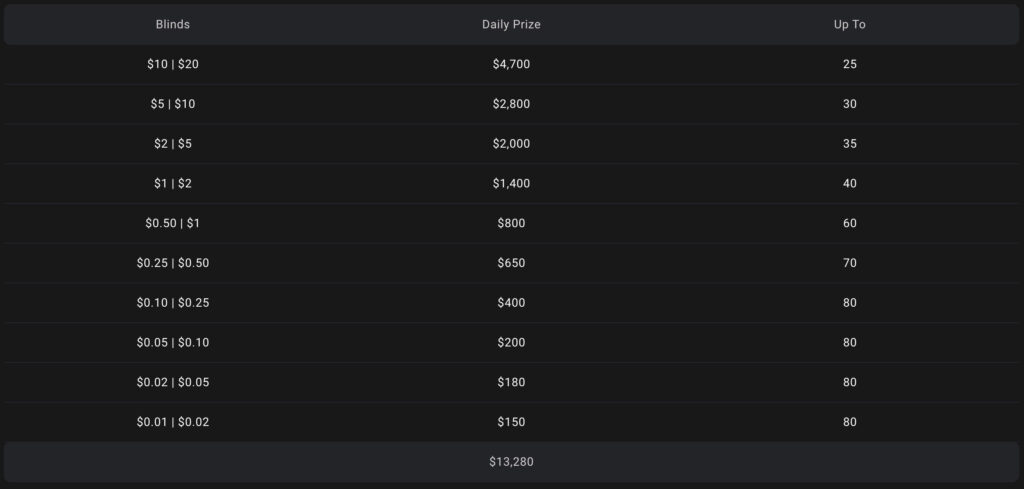Select the $0.10 | $0.25 blinds cell
Image resolution: width=1024 pixels, height=489 pixels.
click(x=173, y=303)
